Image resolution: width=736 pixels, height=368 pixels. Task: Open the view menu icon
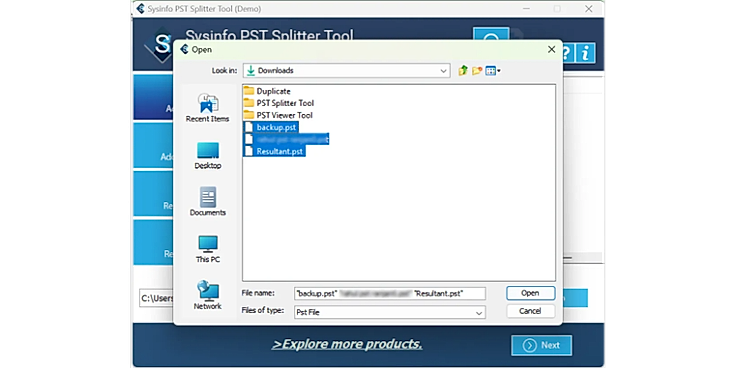492,71
